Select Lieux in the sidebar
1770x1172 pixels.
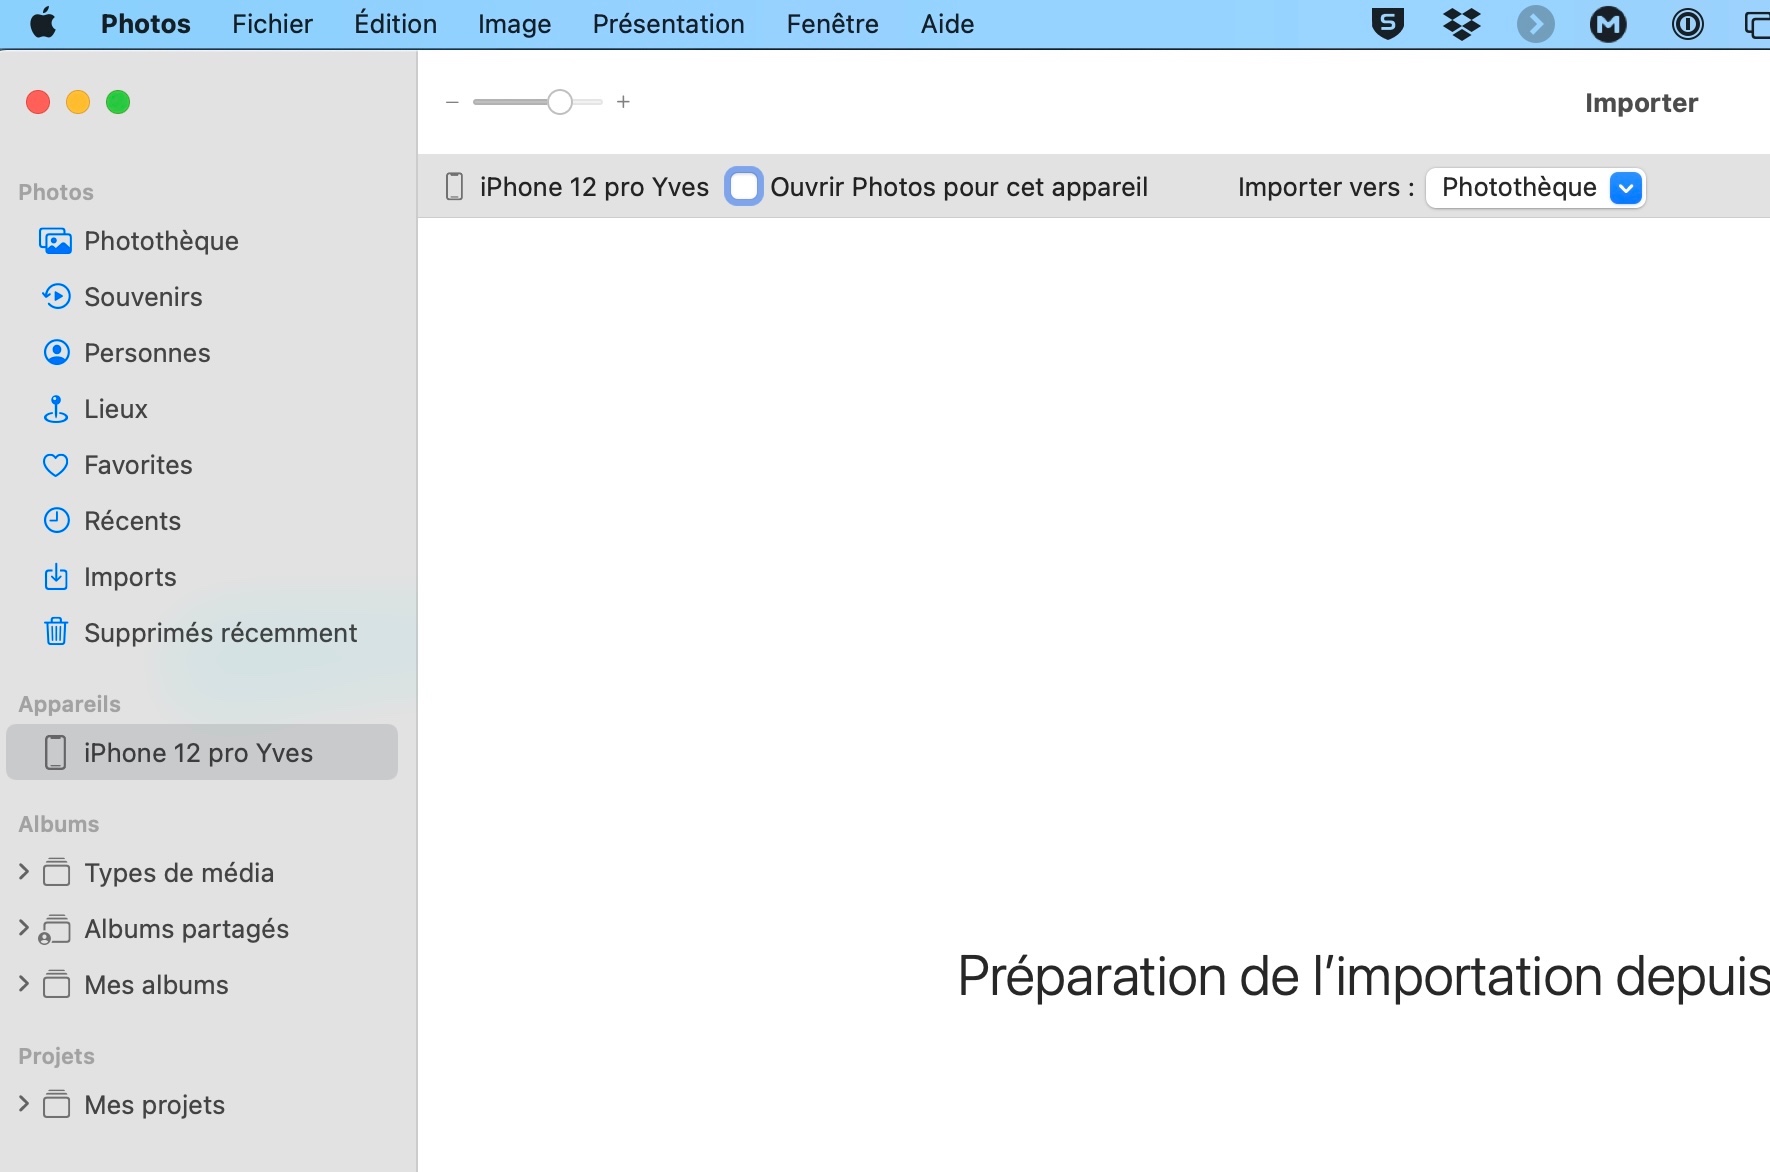pyautogui.click(x=202, y=409)
